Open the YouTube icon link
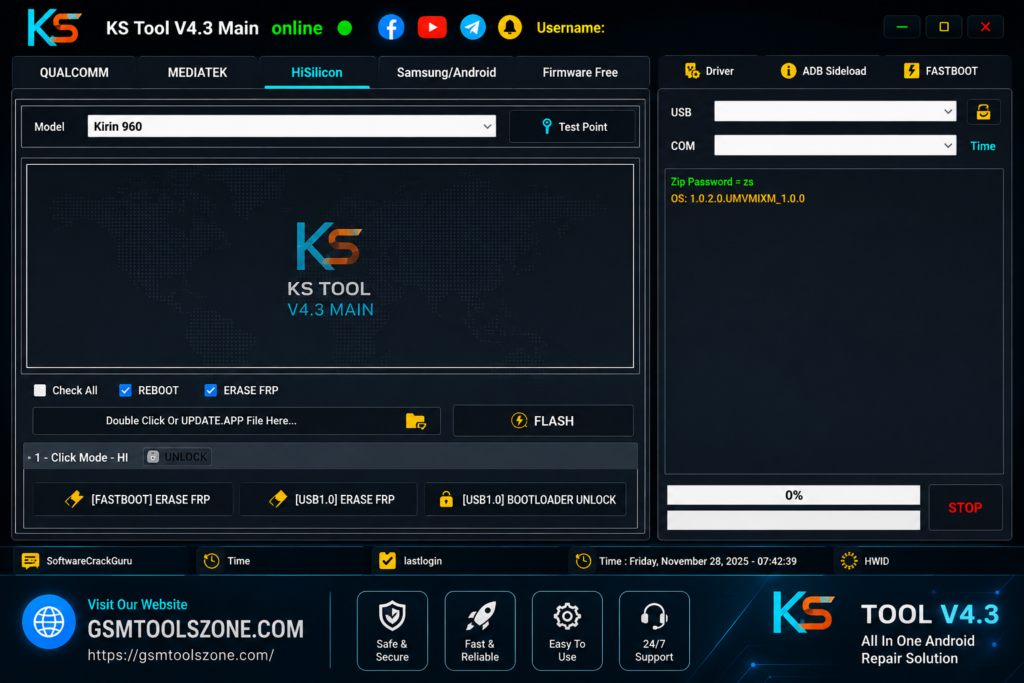The image size is (1024, 683). click(x=432, y=27)
